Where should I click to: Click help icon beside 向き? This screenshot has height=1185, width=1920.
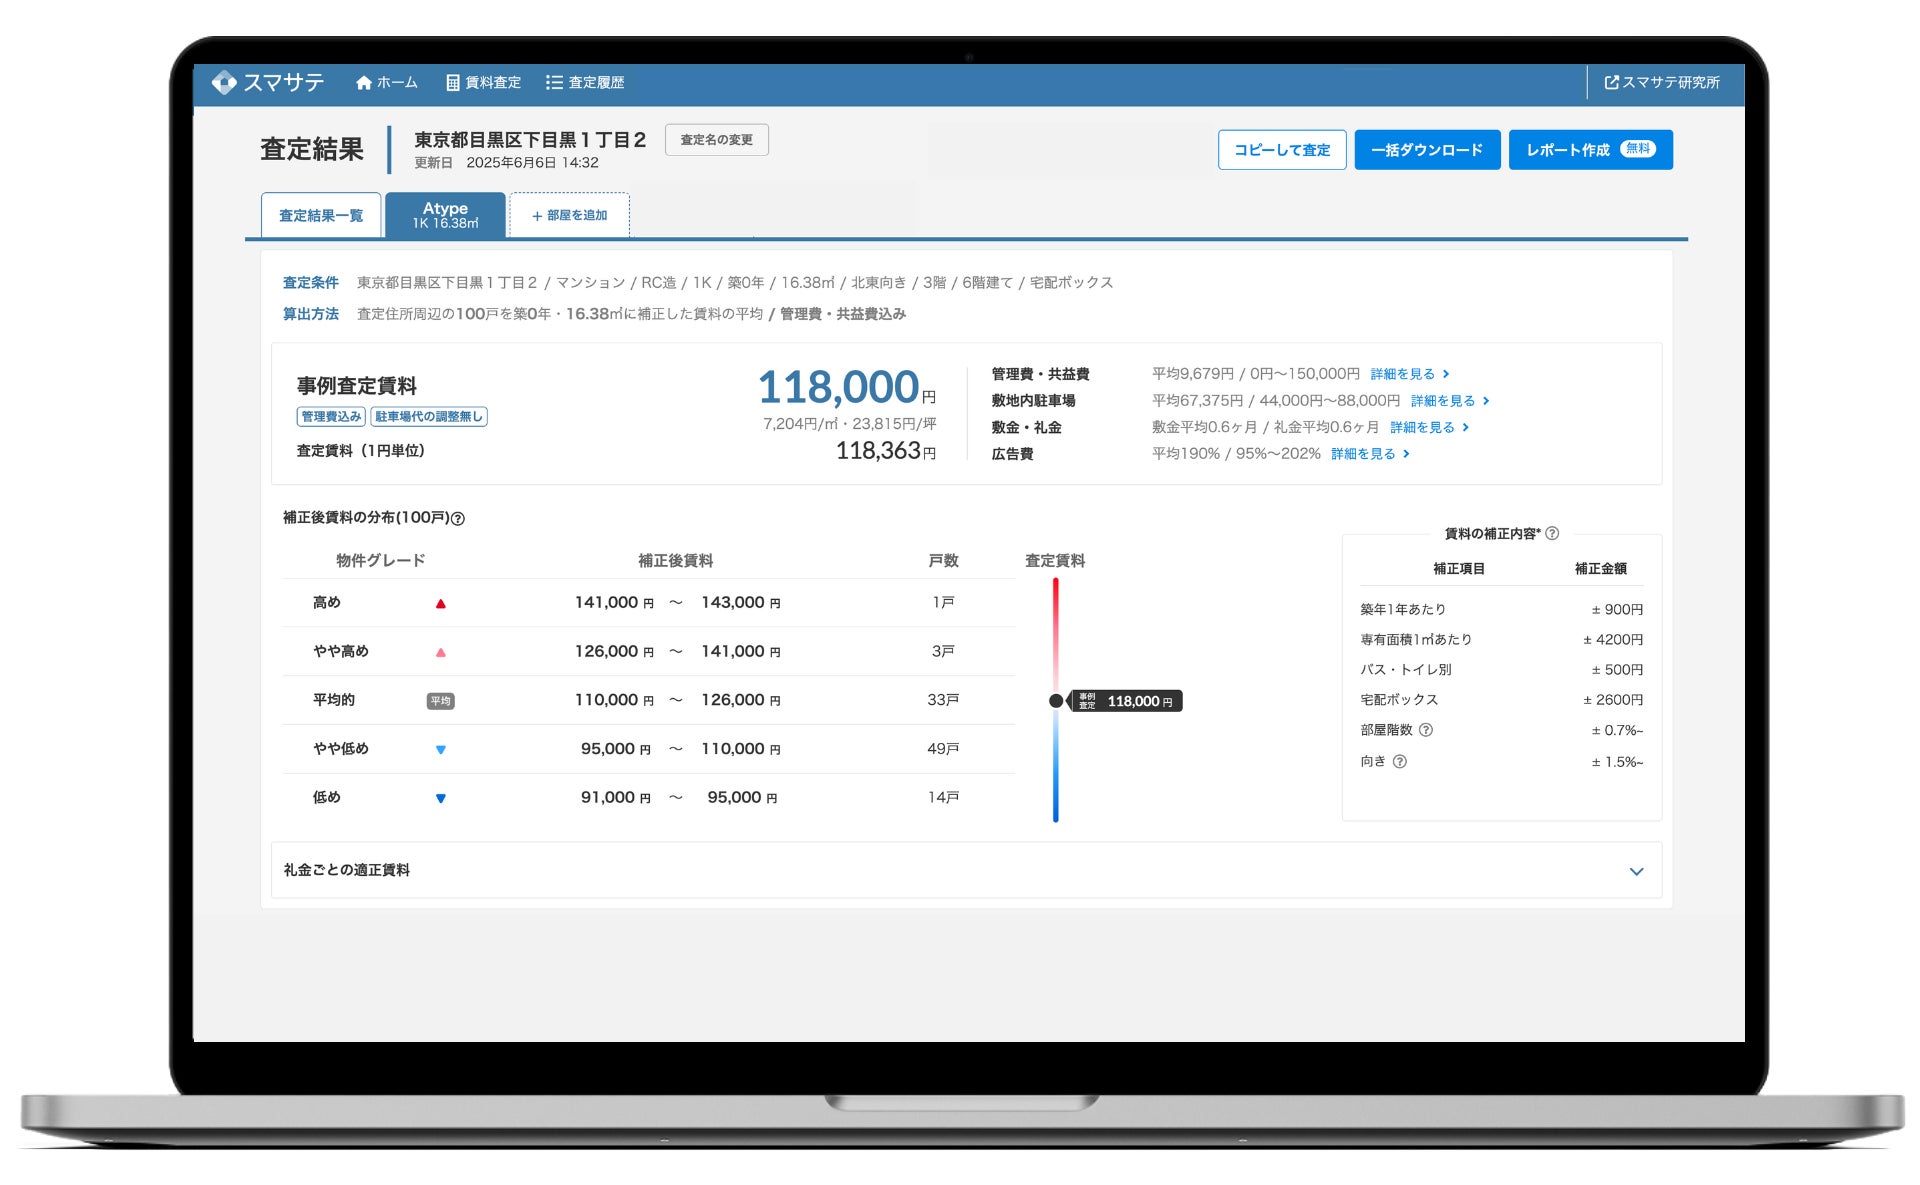pos(1400,761)
